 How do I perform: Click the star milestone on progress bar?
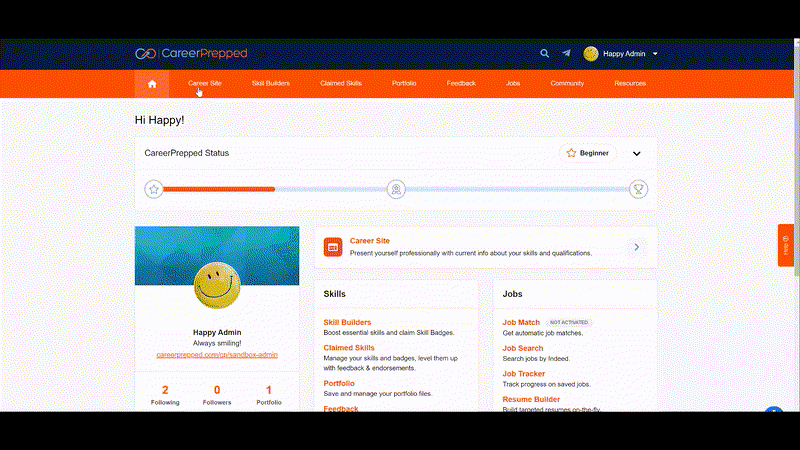pyautogui.click(x=154, y=189)
